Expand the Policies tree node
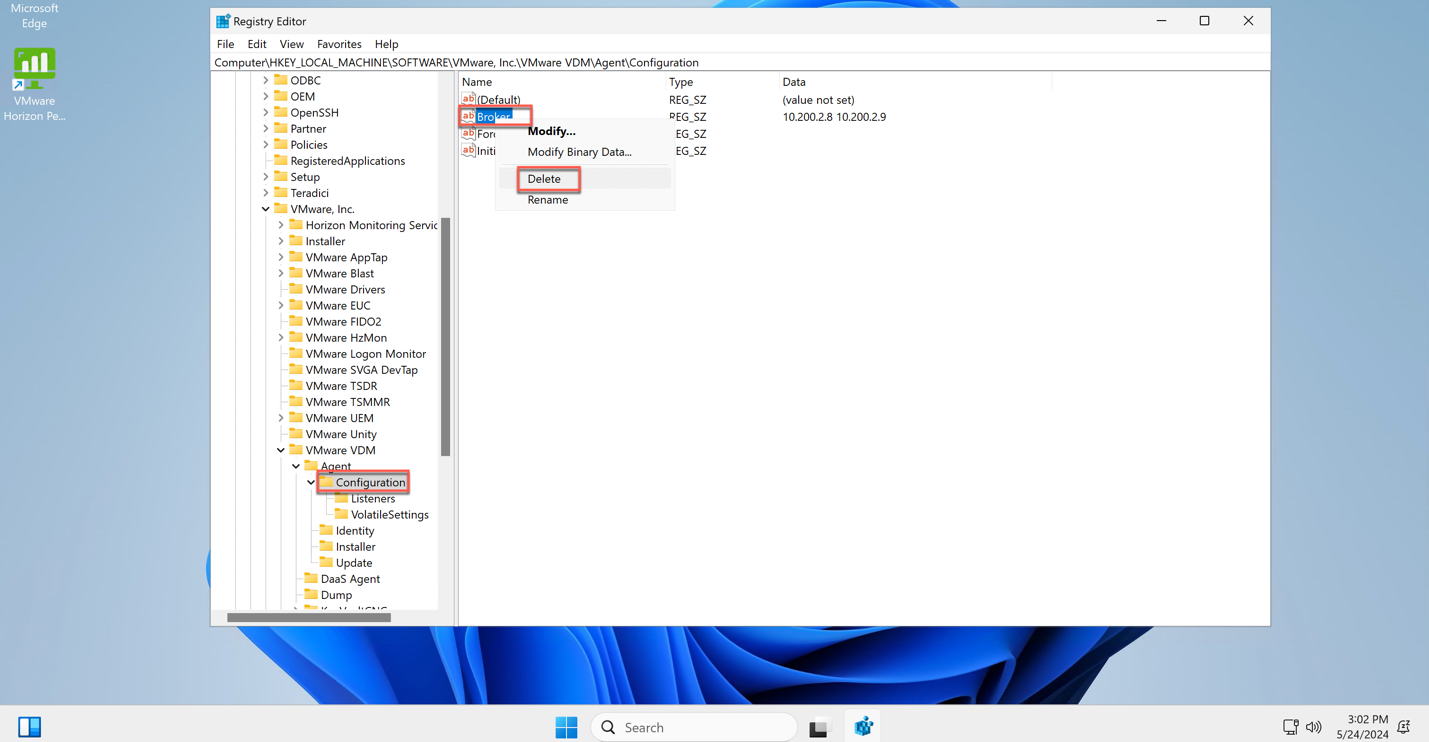This screenshot has width=1429, height=742. [266, 144]
